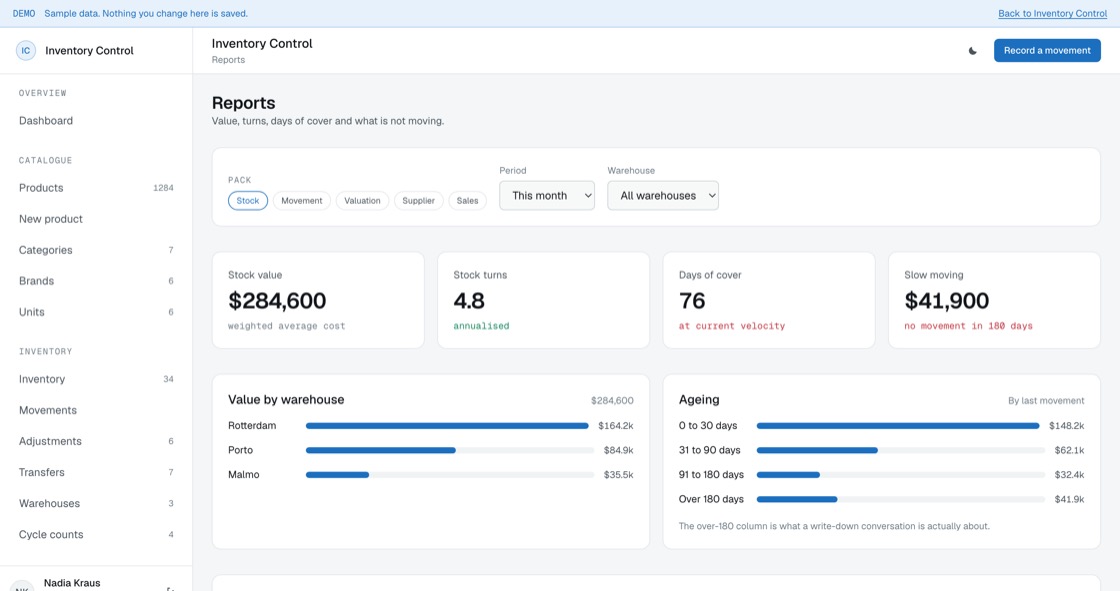Switch to the Movement pack pill
Screen dimensions: 1120x591
(x=301, y=201)
